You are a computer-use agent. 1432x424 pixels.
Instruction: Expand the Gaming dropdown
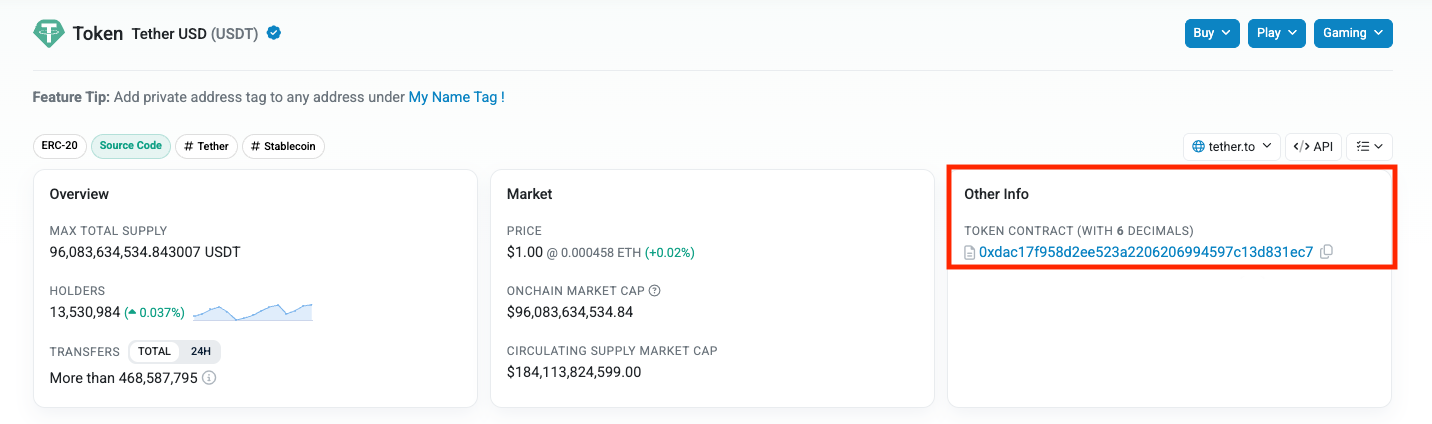[x=1353, y=33]
